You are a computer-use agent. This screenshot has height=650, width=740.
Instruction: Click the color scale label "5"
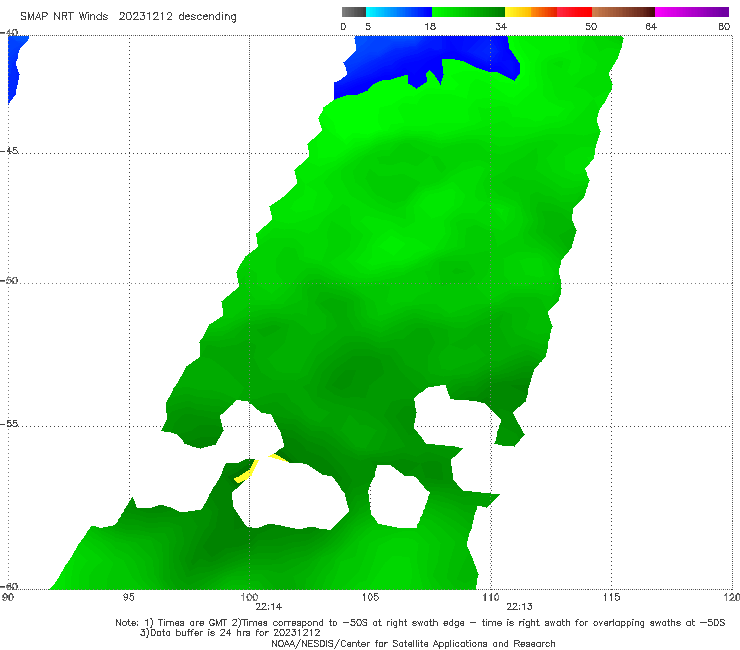(368, 27)
